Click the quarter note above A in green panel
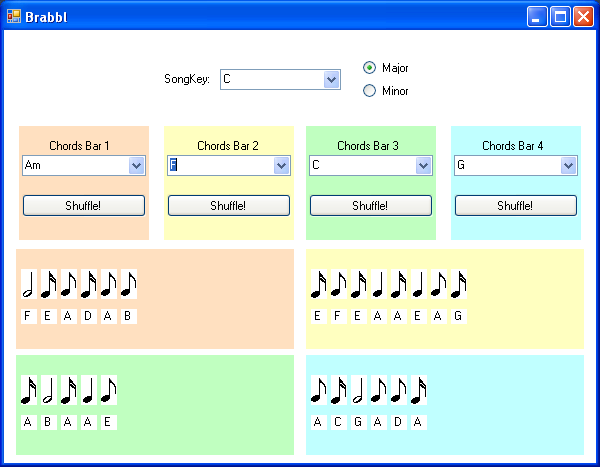600x467 pixels. 88,390
